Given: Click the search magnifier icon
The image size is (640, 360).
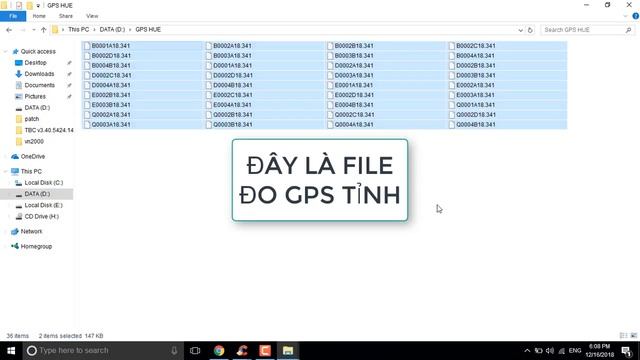Looking at the screenshot, I should pyautogui.click(x=629, y=30).
